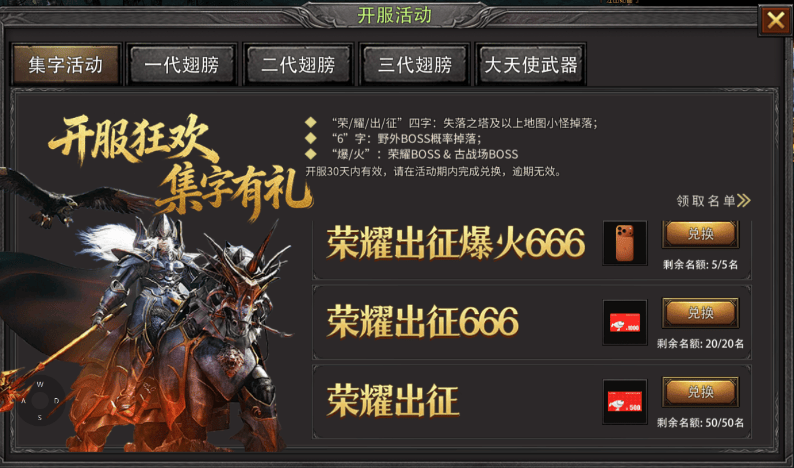Click the W key on virtual joystick
Viewport: 794px width, 468px height.
coord(40,384)
